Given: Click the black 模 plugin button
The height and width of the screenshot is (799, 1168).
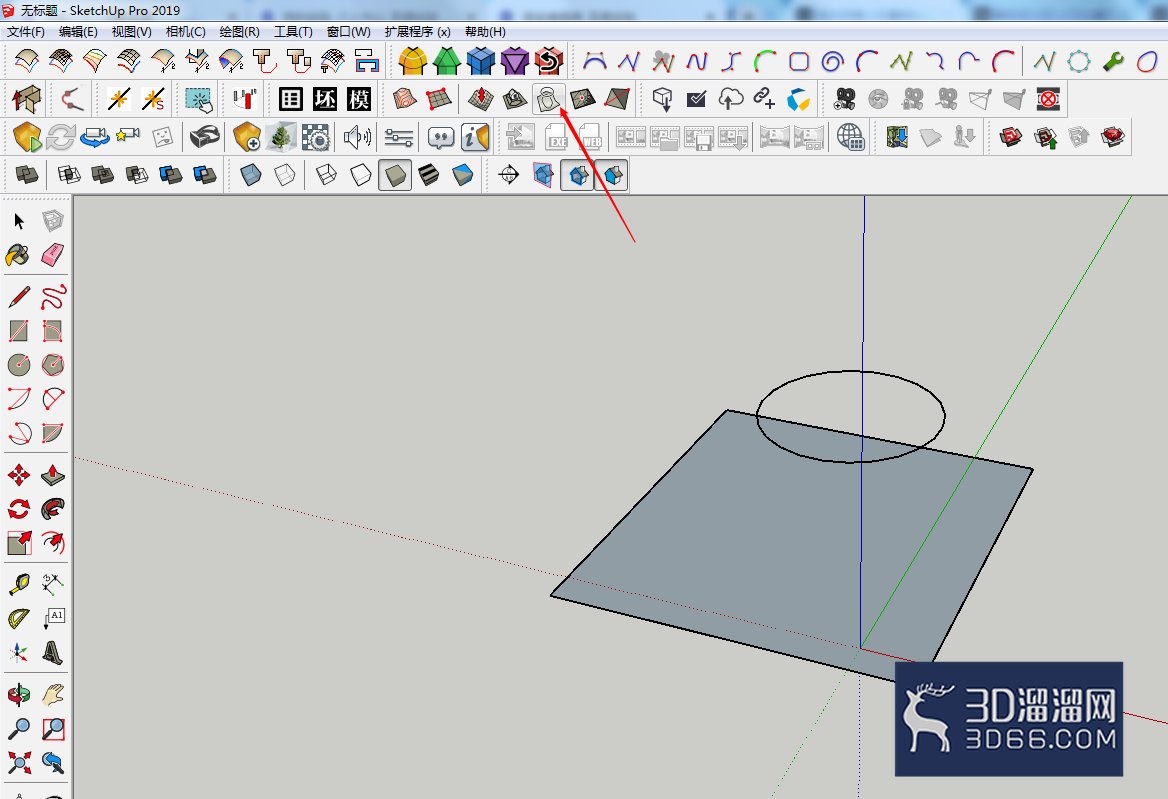Looking at the screenshot, I should [358, 98].
